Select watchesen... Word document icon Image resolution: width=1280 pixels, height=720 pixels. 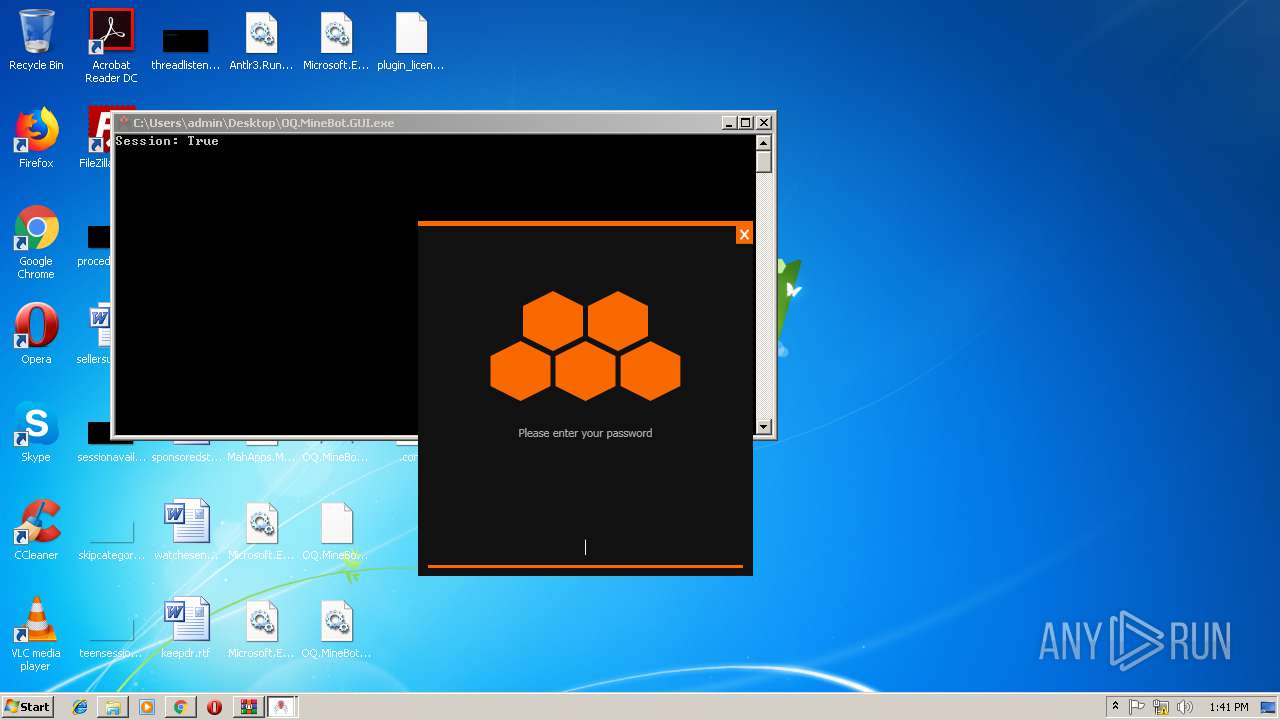pyautogui.click(x=186, y=530)
